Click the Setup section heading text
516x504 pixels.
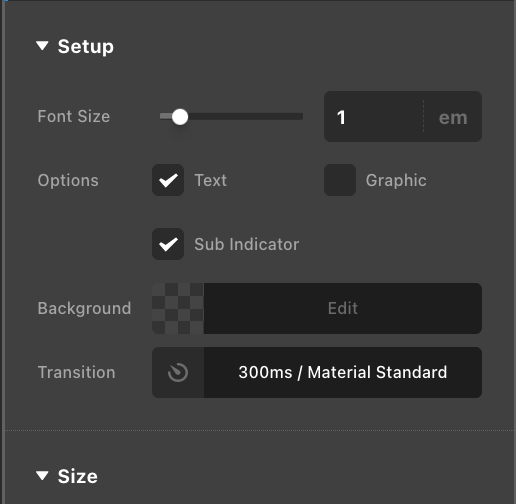tap(86, 46)
